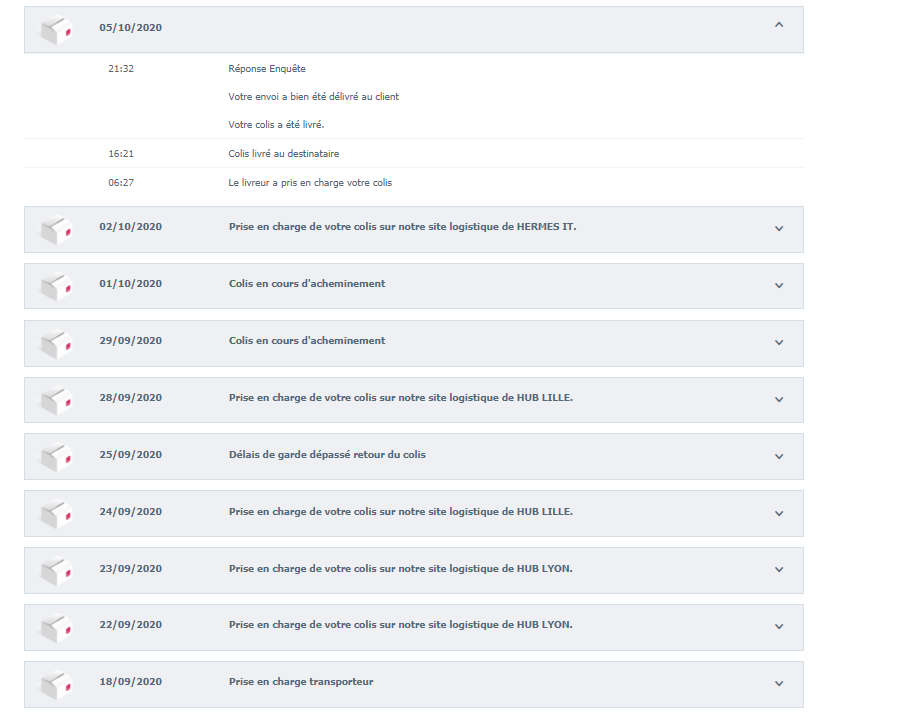Expand the 29/09/2020 row chevron
This screenshot has width=899, height=716.
(x=779, y=342)
